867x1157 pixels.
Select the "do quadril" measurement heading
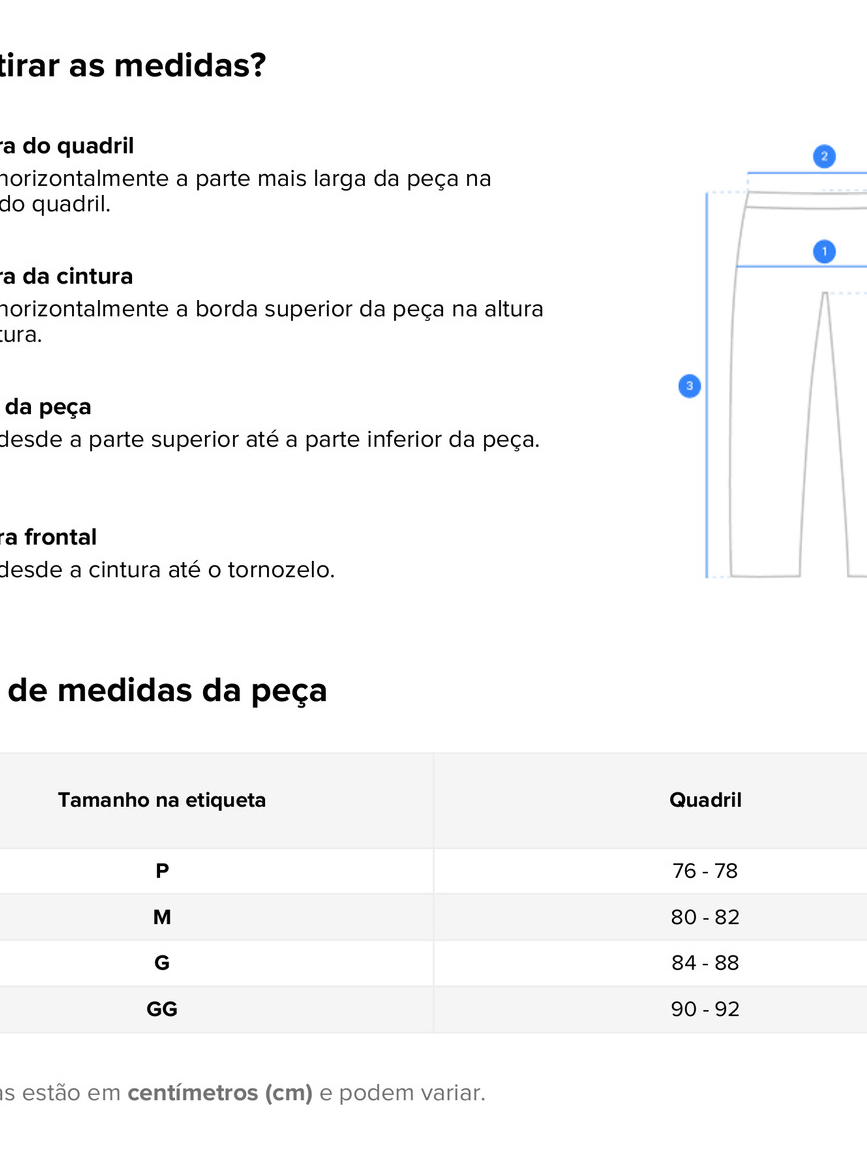(66, 146)
